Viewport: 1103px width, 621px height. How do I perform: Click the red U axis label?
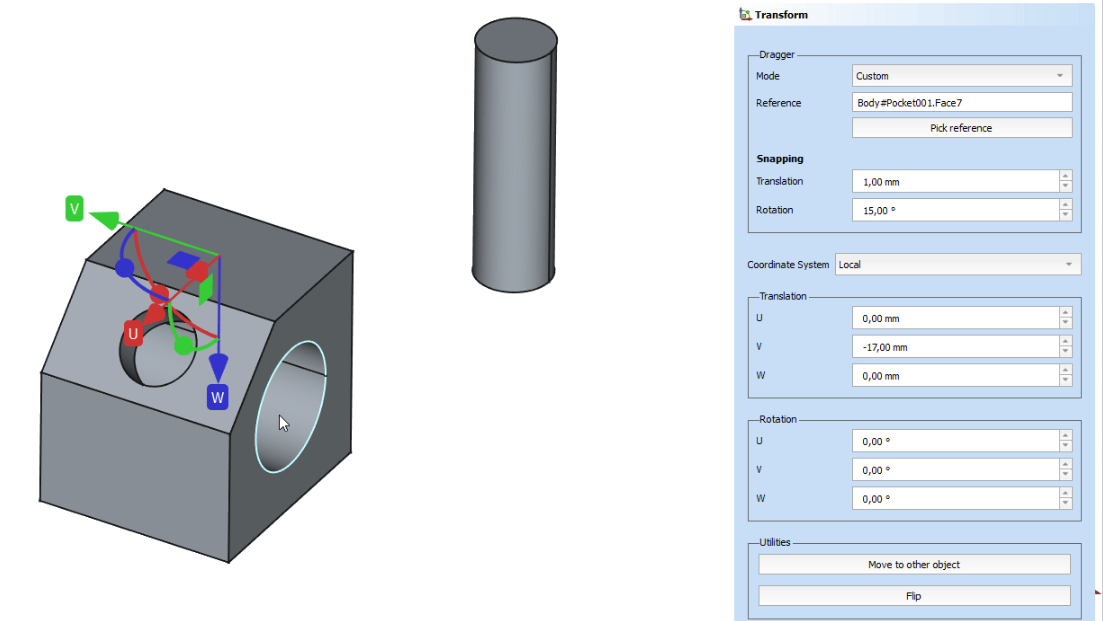[133, 334]
